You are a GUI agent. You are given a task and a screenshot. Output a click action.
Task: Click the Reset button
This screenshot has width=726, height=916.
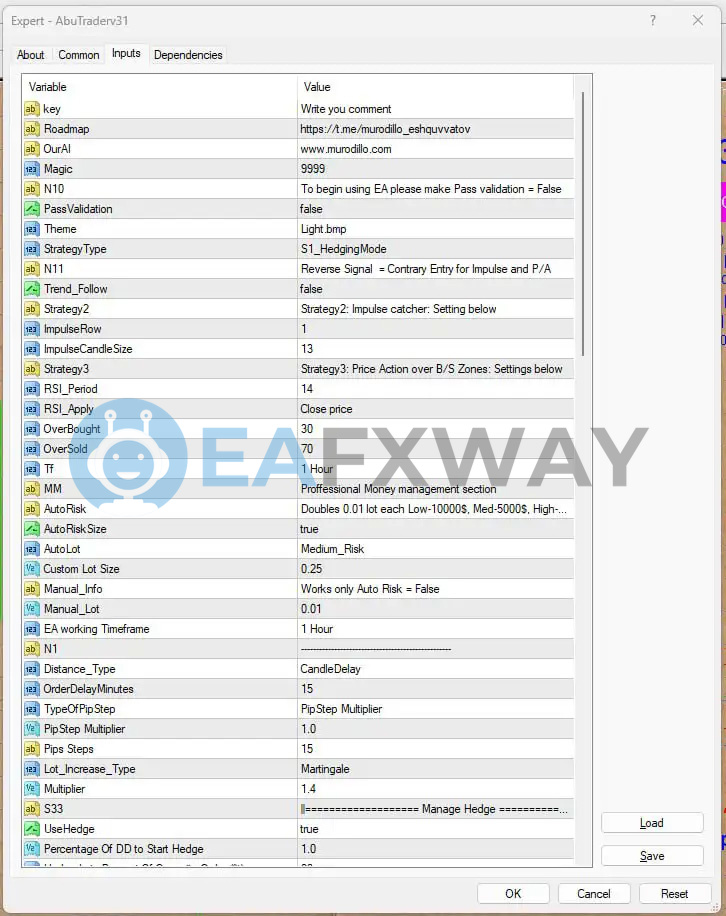tap(675, 894)
